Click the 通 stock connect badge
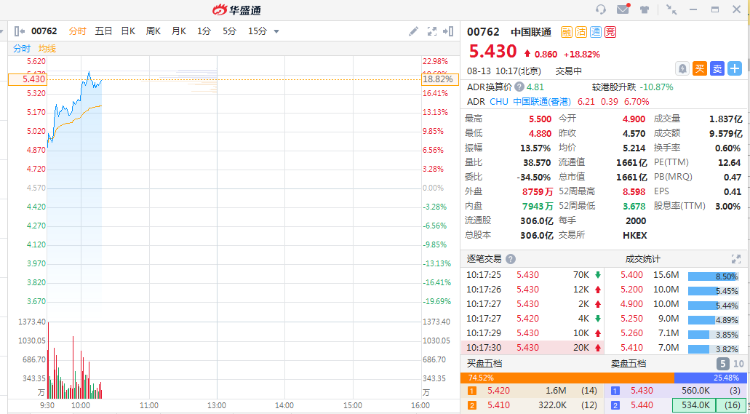 click(596, 33)
